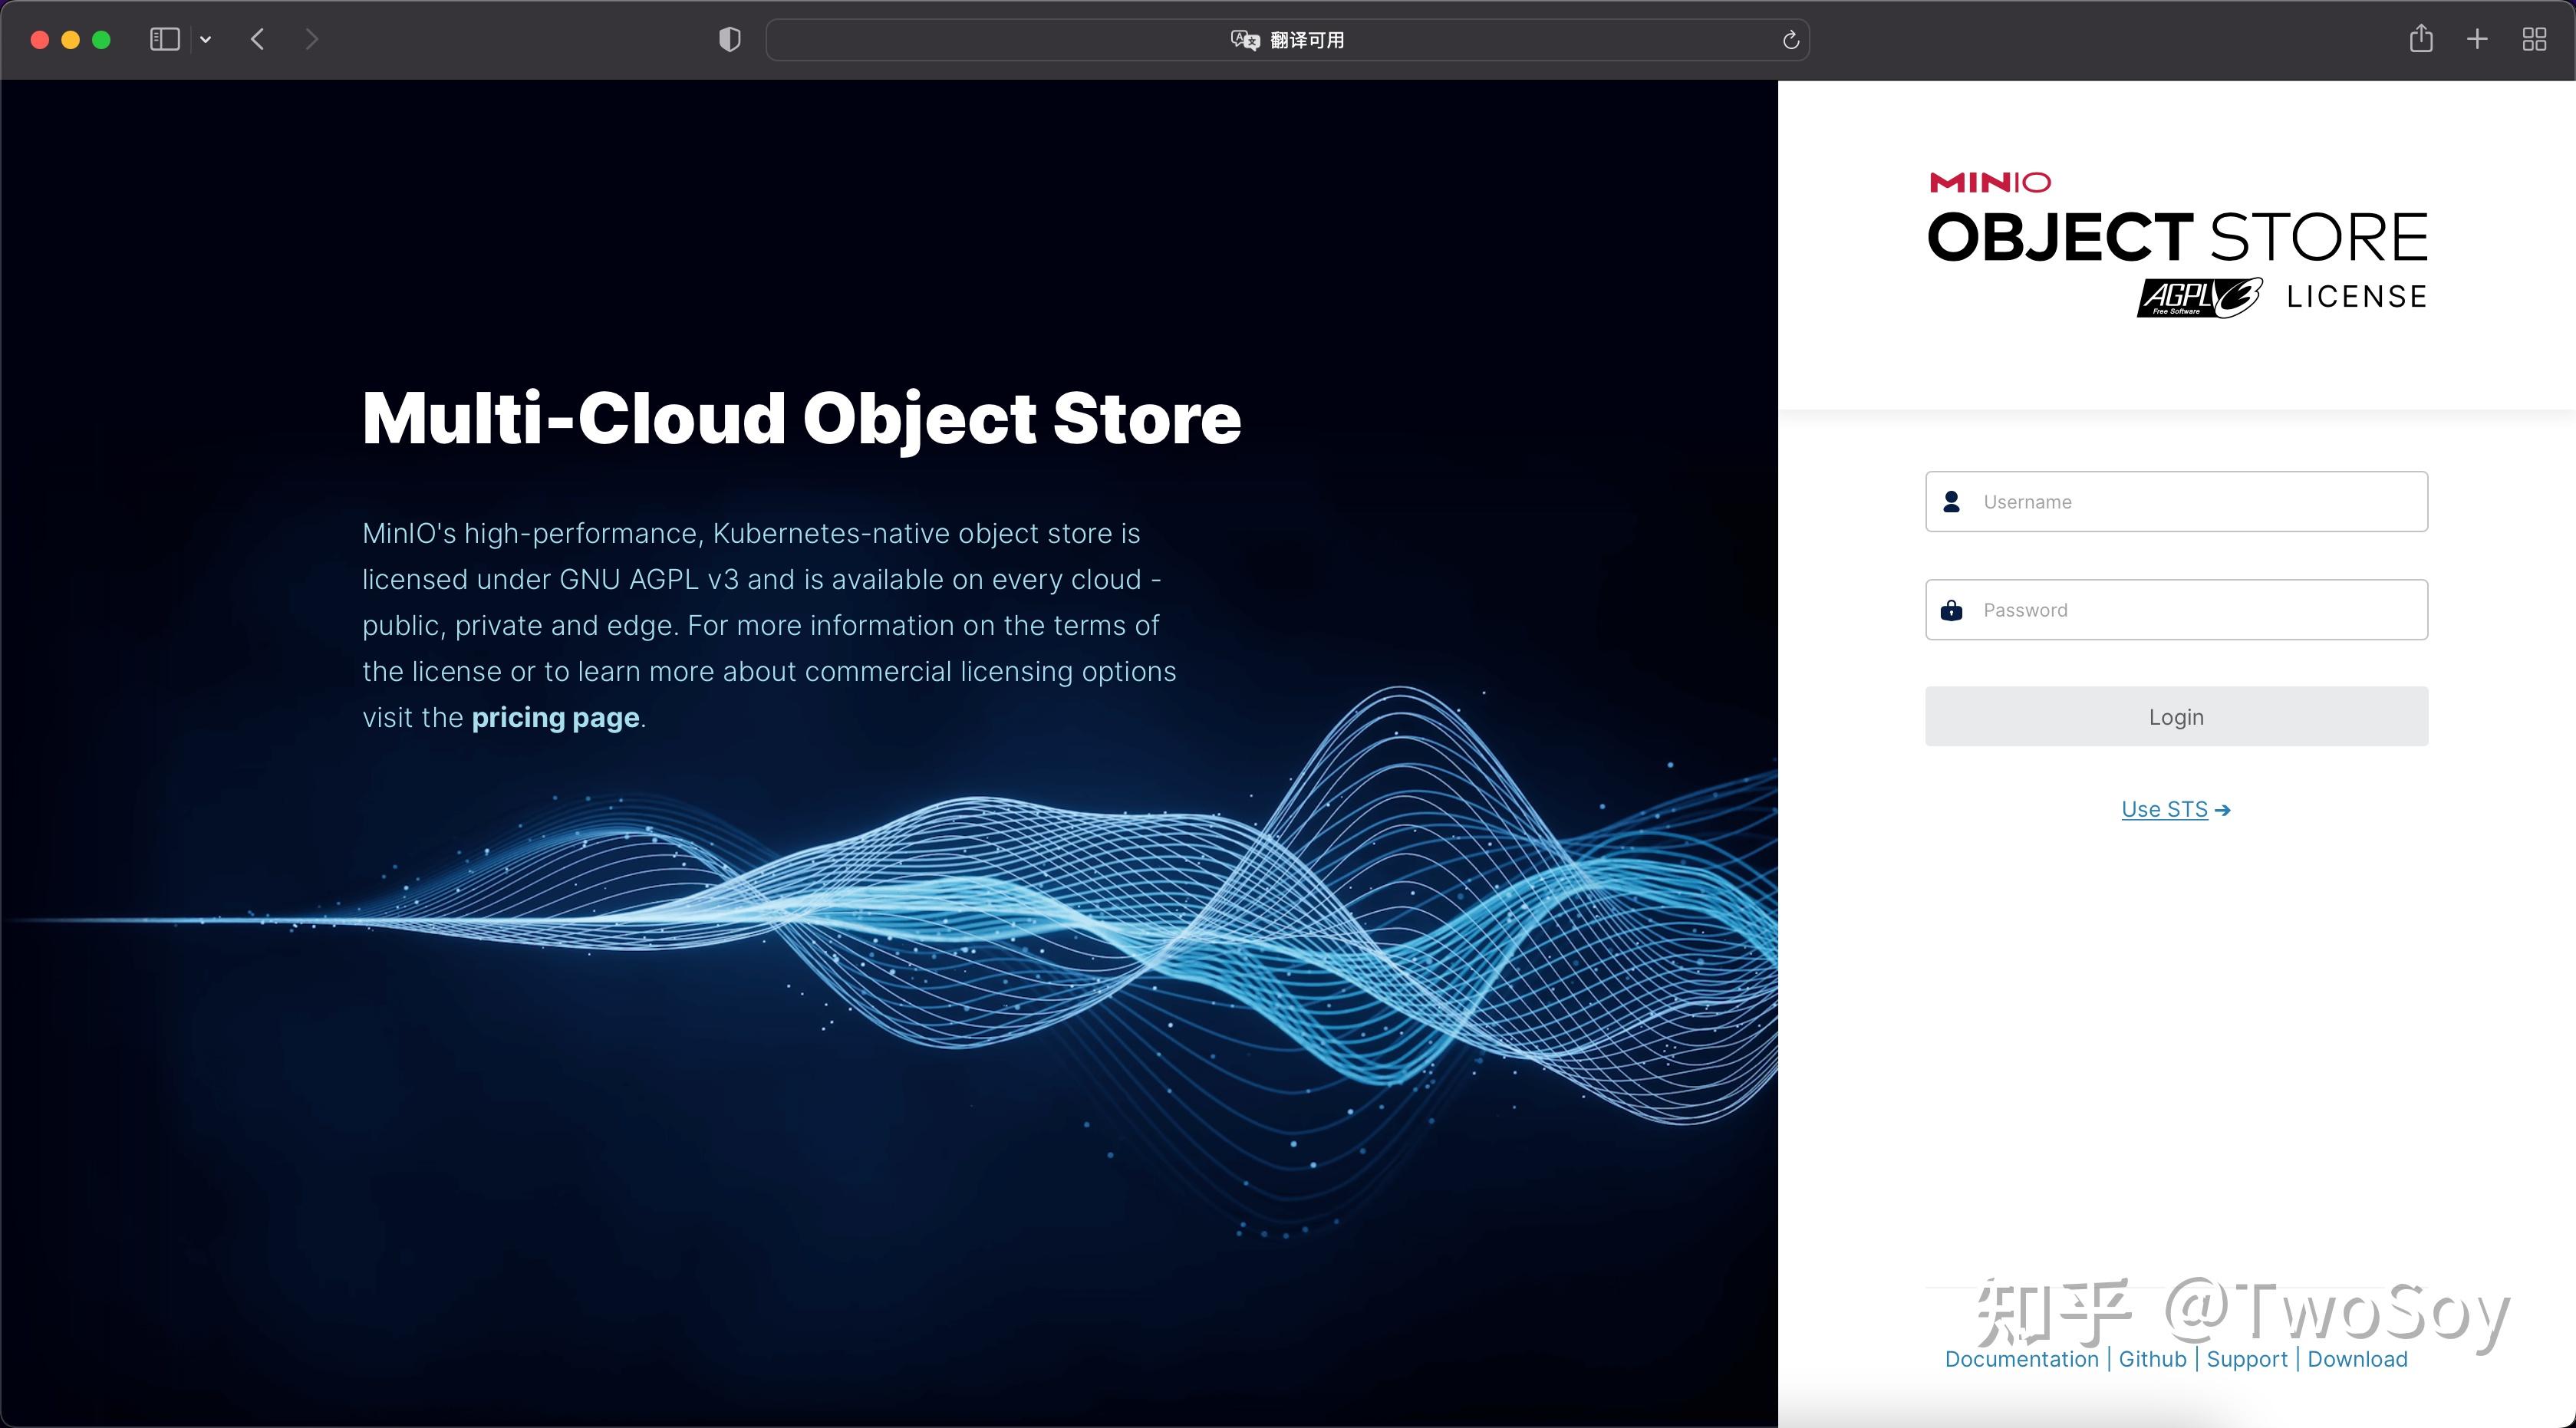This screenshot has width=2576, height=1428.
Task: Click into the Password field
Action: point(2190,610)
